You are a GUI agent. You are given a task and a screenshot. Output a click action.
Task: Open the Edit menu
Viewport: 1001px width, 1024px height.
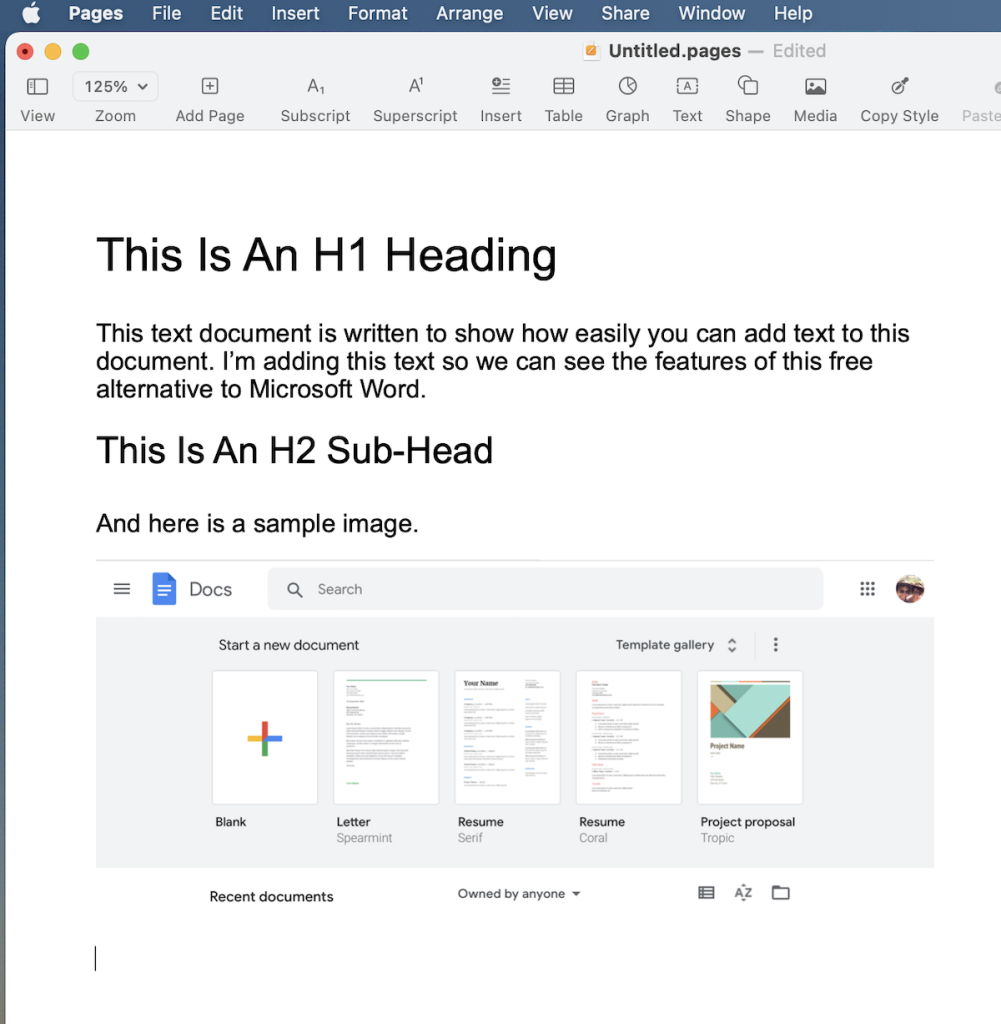[227, 13]
